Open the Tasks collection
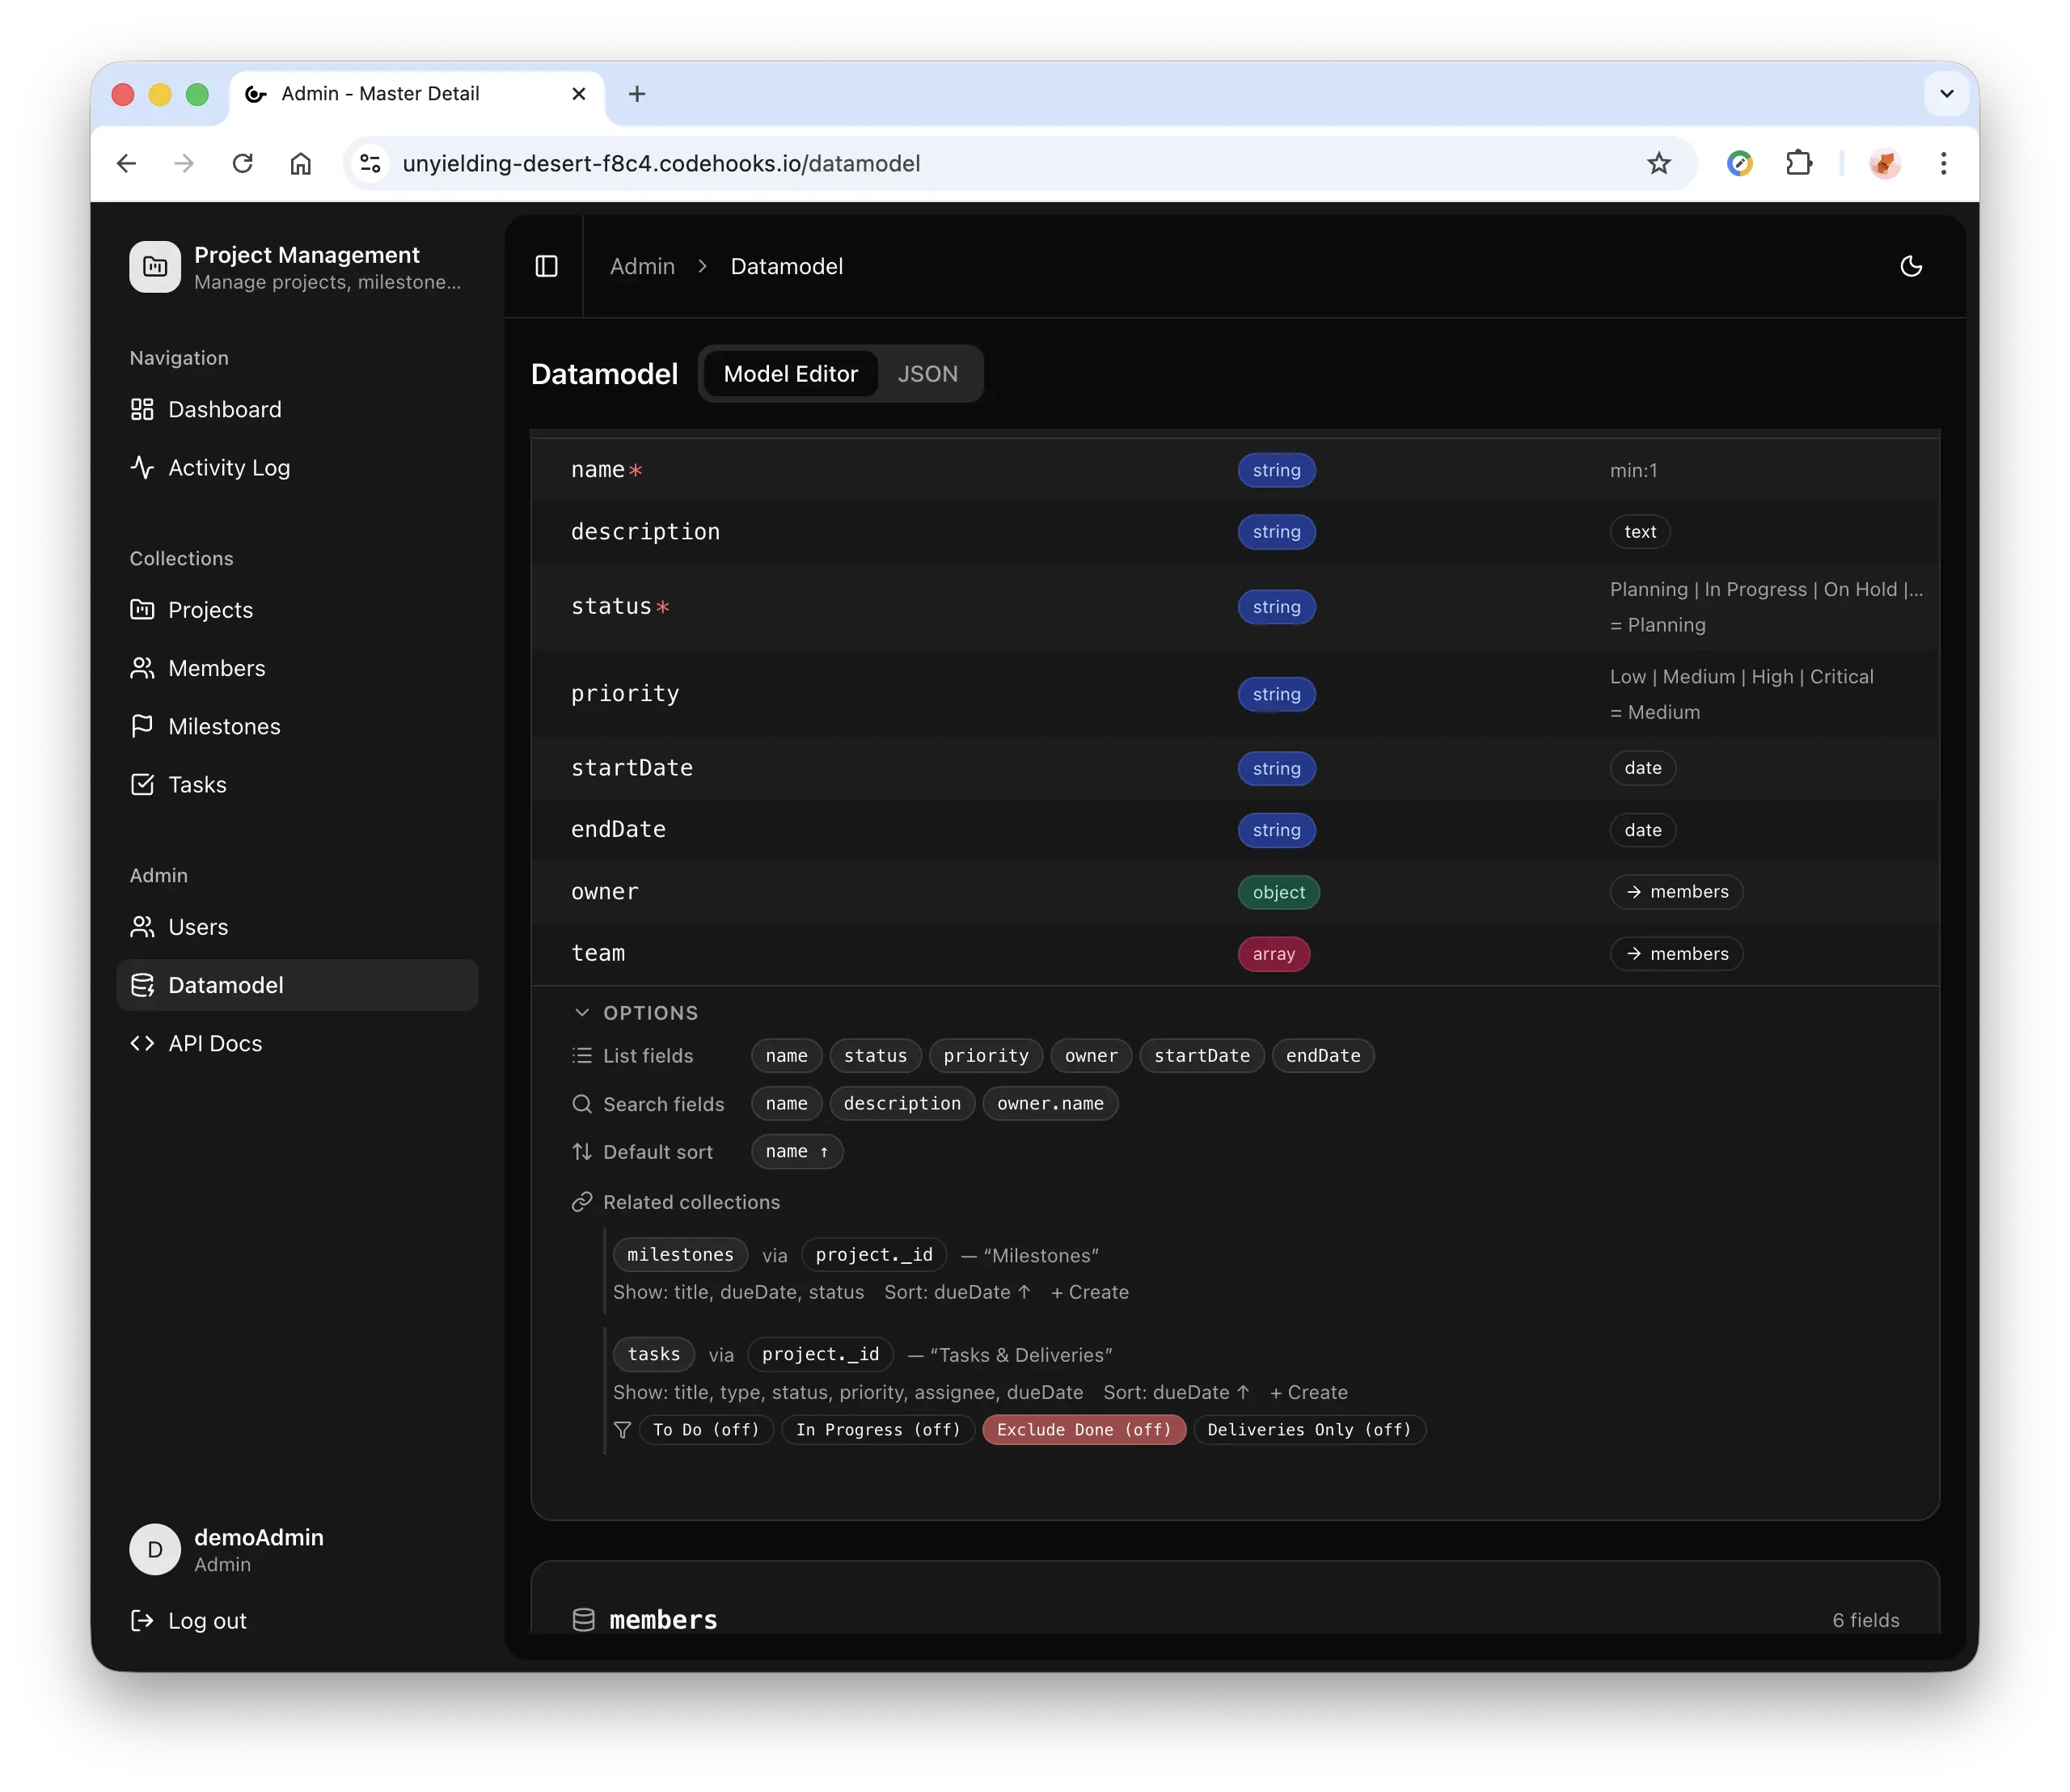2070x1792 pixels. tap(197, 784)
